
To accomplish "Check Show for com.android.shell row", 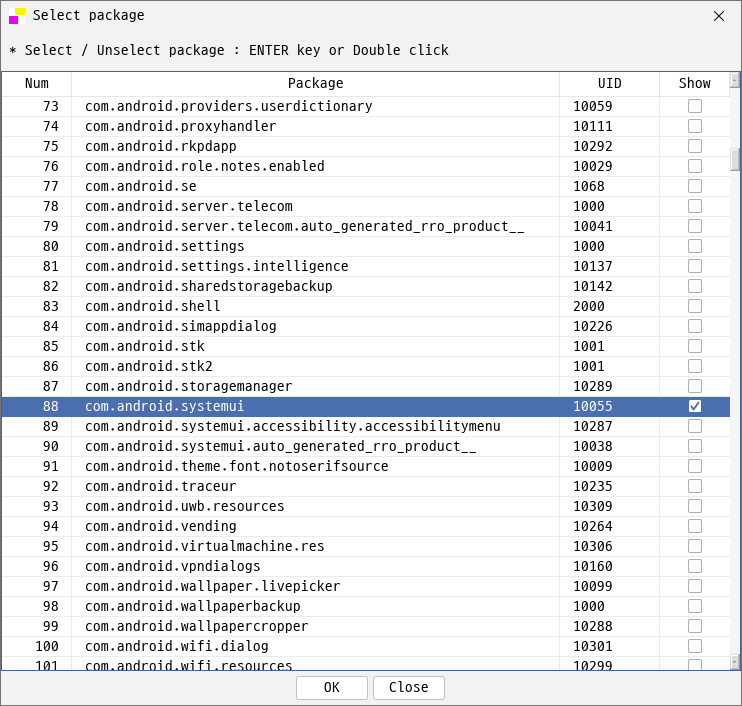I will 695,307.
